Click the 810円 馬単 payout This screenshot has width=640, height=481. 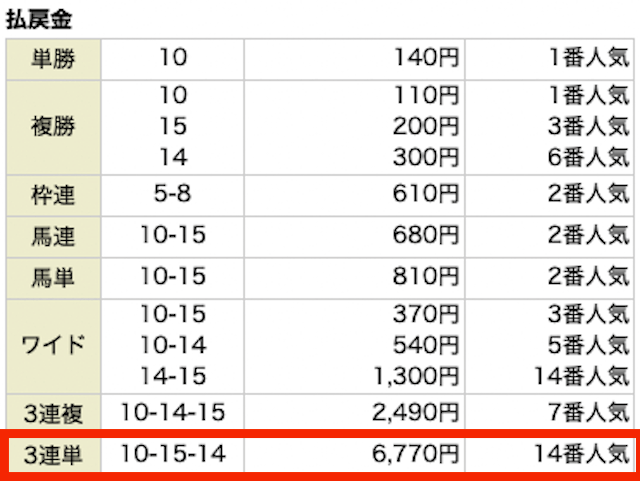pyautogui.click(x=426, y=276)
